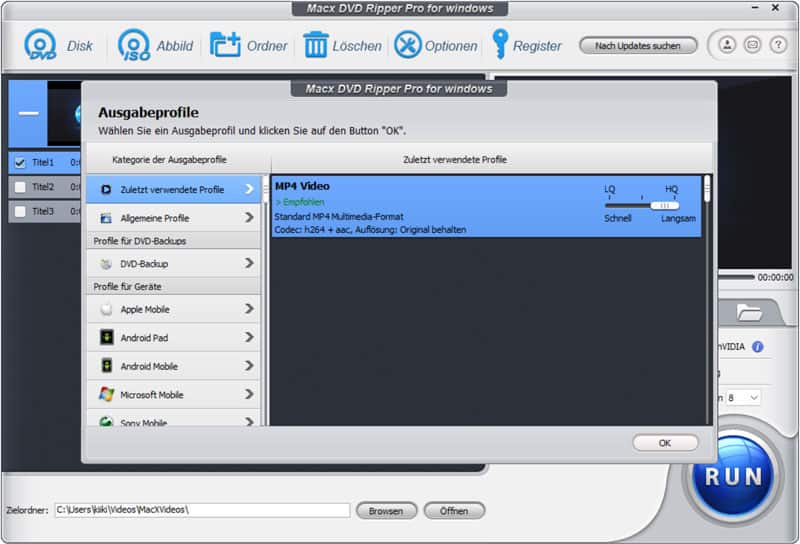Click the email envelope icon
Image resolution: width=800 pixels, height=544 pixels.
tap(753, 45)
